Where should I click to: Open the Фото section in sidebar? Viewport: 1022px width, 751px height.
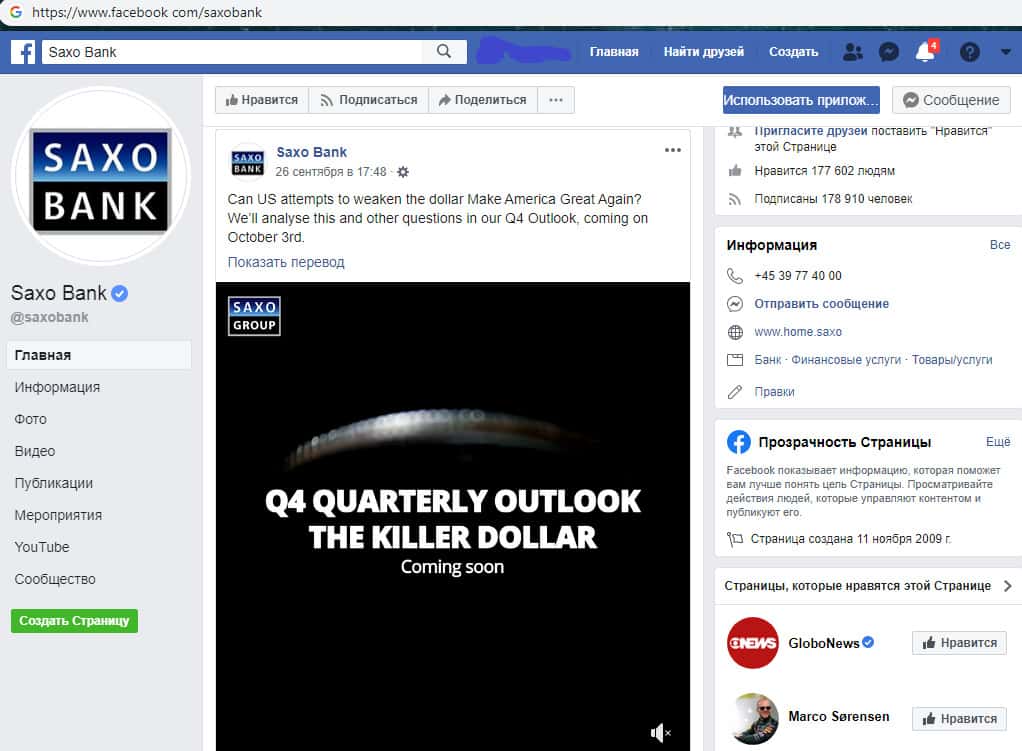(x=31, y=419)
